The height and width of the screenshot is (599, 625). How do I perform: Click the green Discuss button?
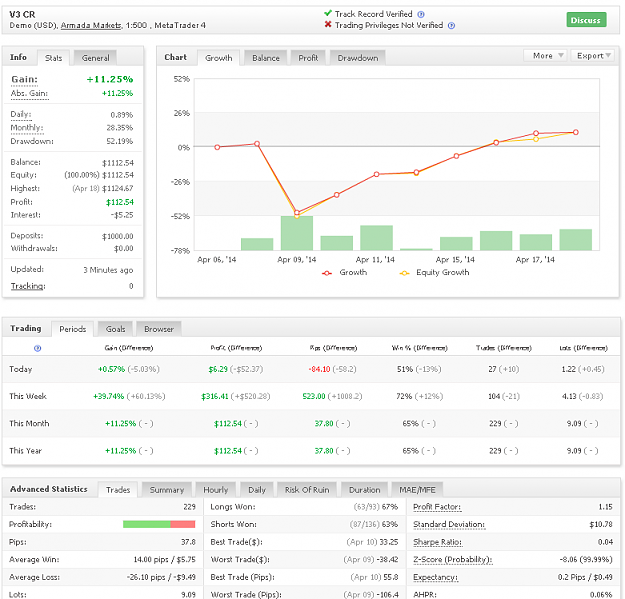(x=586, y=20)
